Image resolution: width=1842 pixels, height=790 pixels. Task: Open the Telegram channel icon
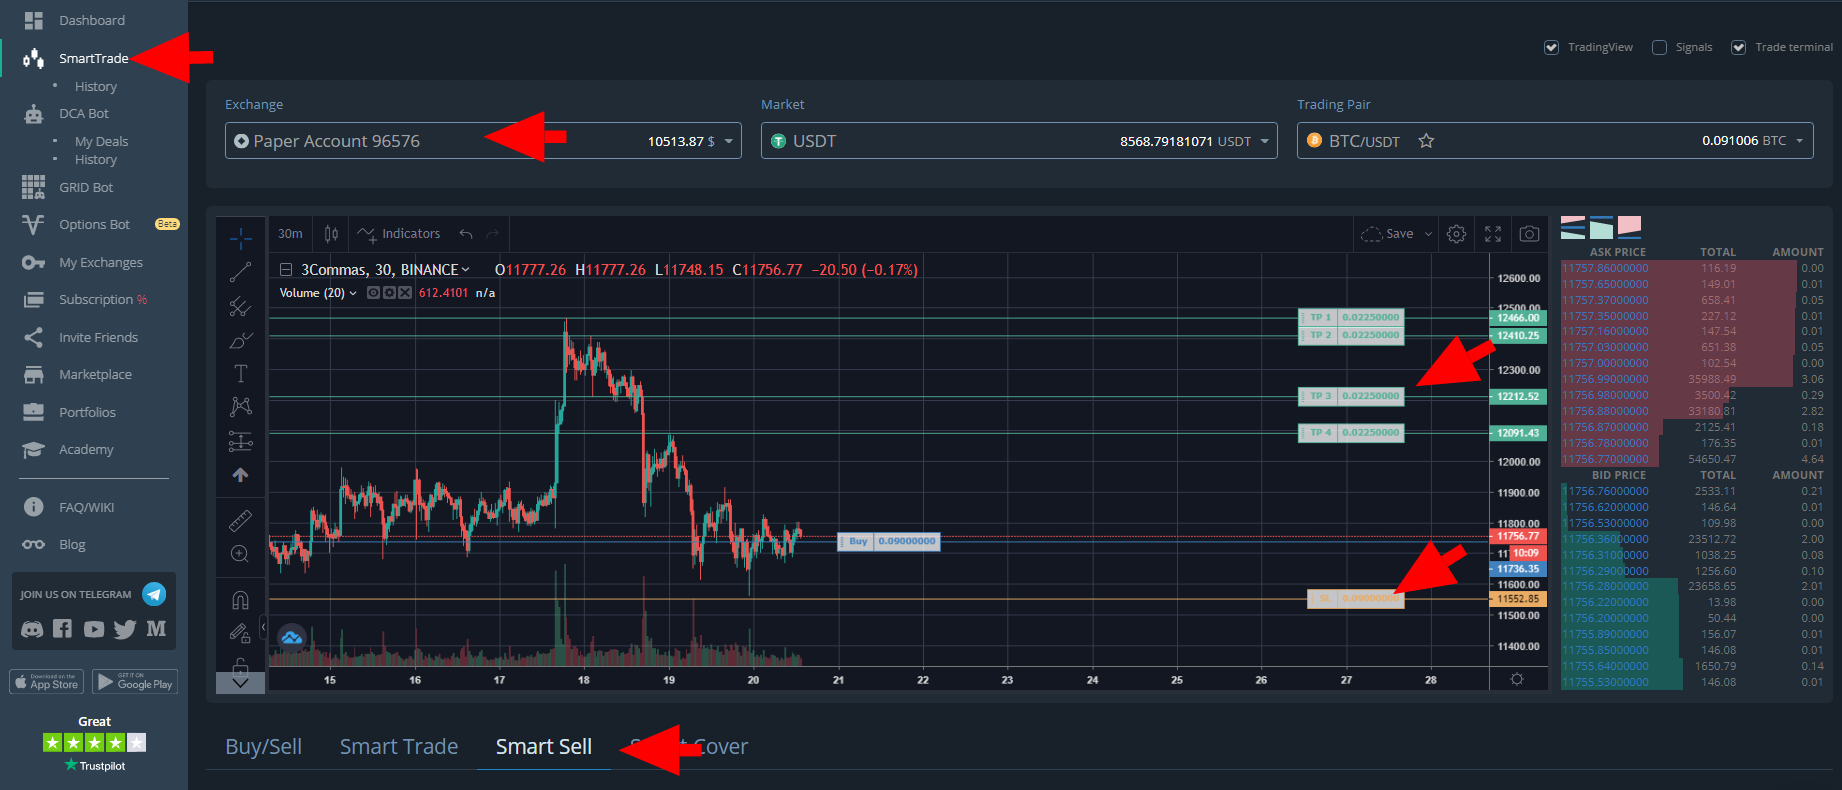click(154, 594)
